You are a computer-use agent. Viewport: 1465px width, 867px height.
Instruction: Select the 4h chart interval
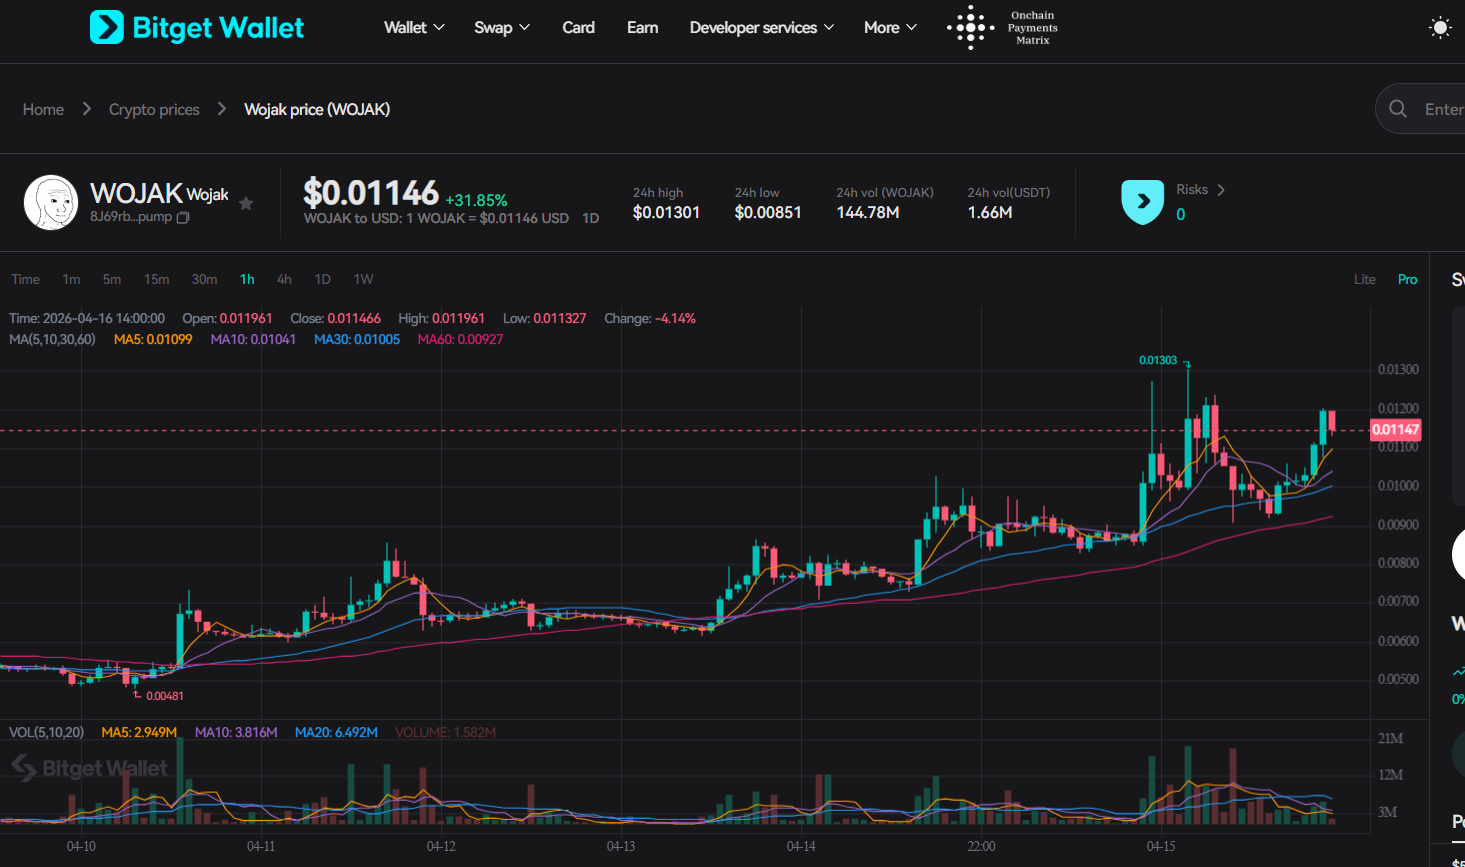click(x=284, y=279)
